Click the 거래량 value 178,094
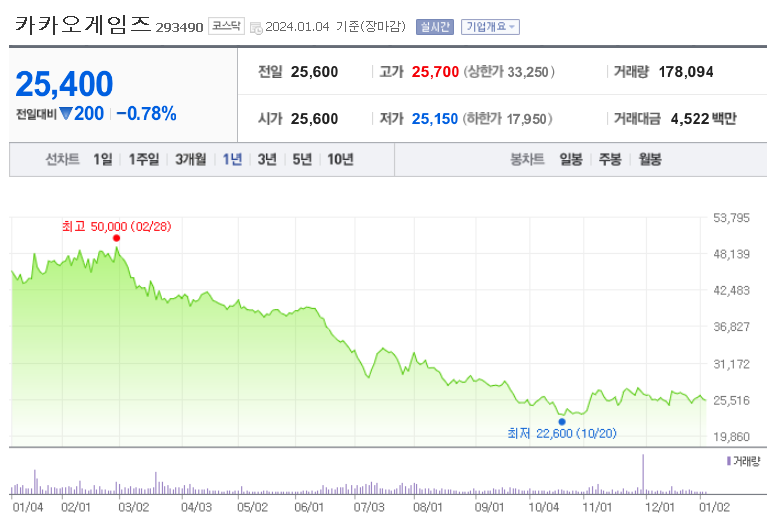 tap(686, 72)
